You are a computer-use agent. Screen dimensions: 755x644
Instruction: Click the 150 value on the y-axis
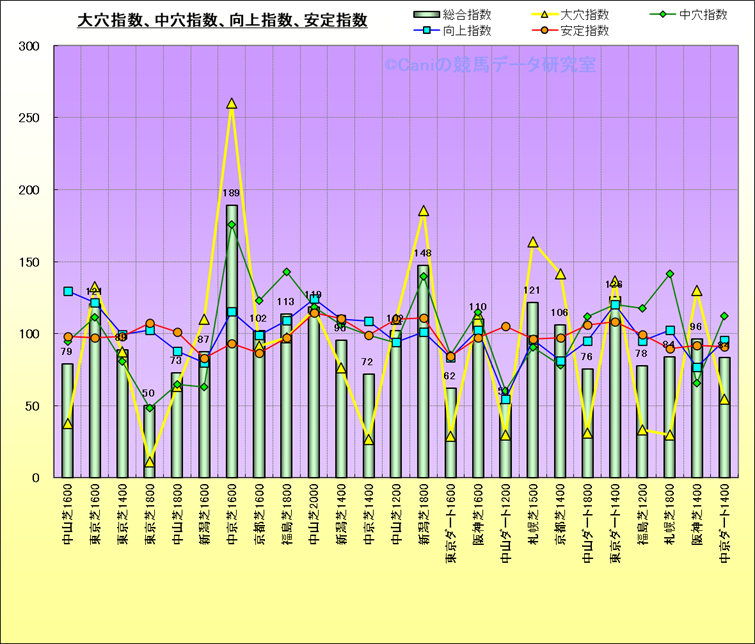(28, 262)
